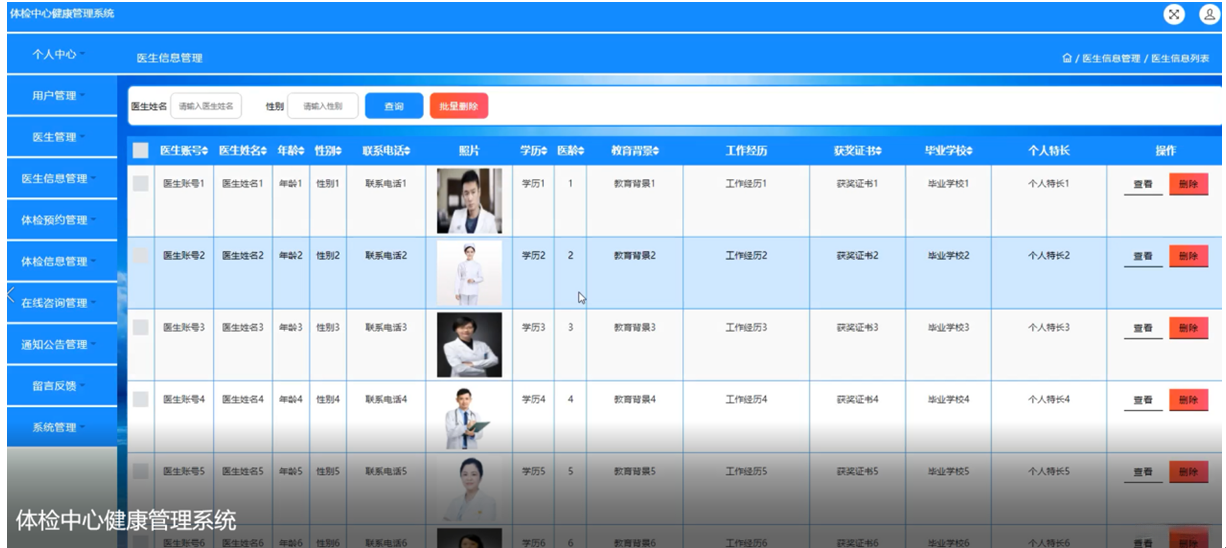Sort by the 联系电话 column header

click(x=386, y=151)
